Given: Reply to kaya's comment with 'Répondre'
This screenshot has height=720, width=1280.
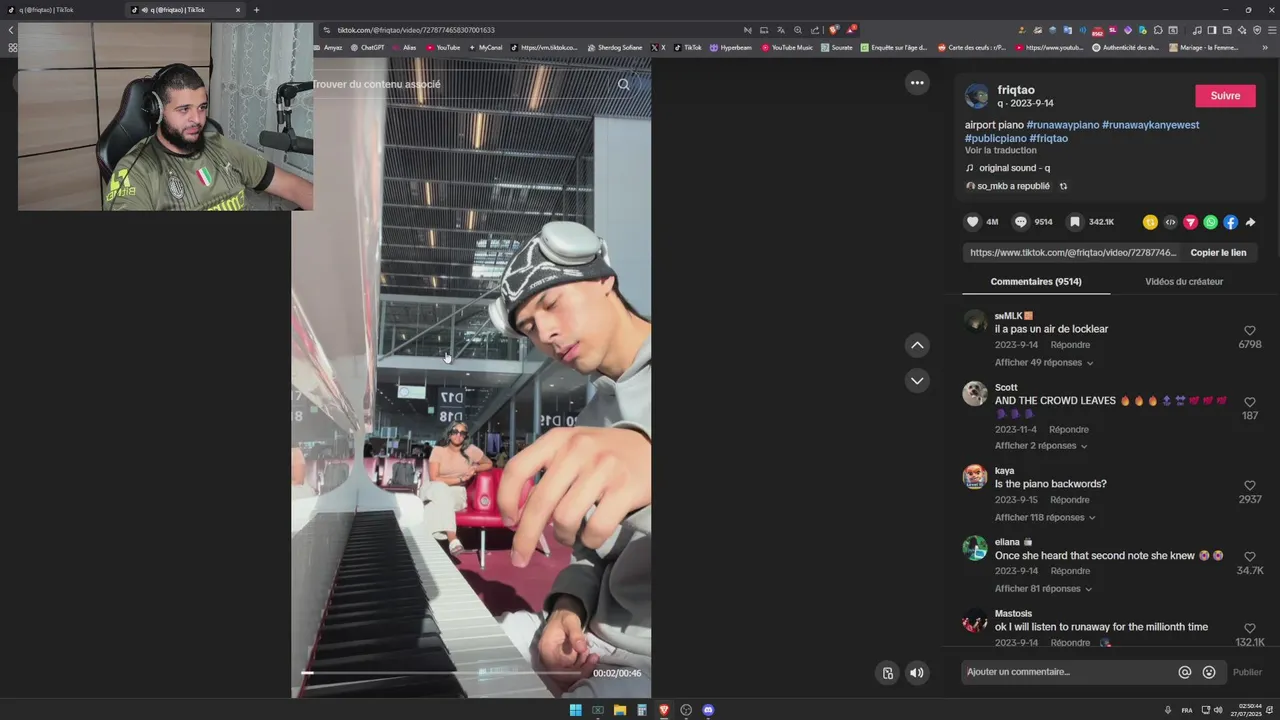Looking at the screenshot, I should coord(1069,500).
